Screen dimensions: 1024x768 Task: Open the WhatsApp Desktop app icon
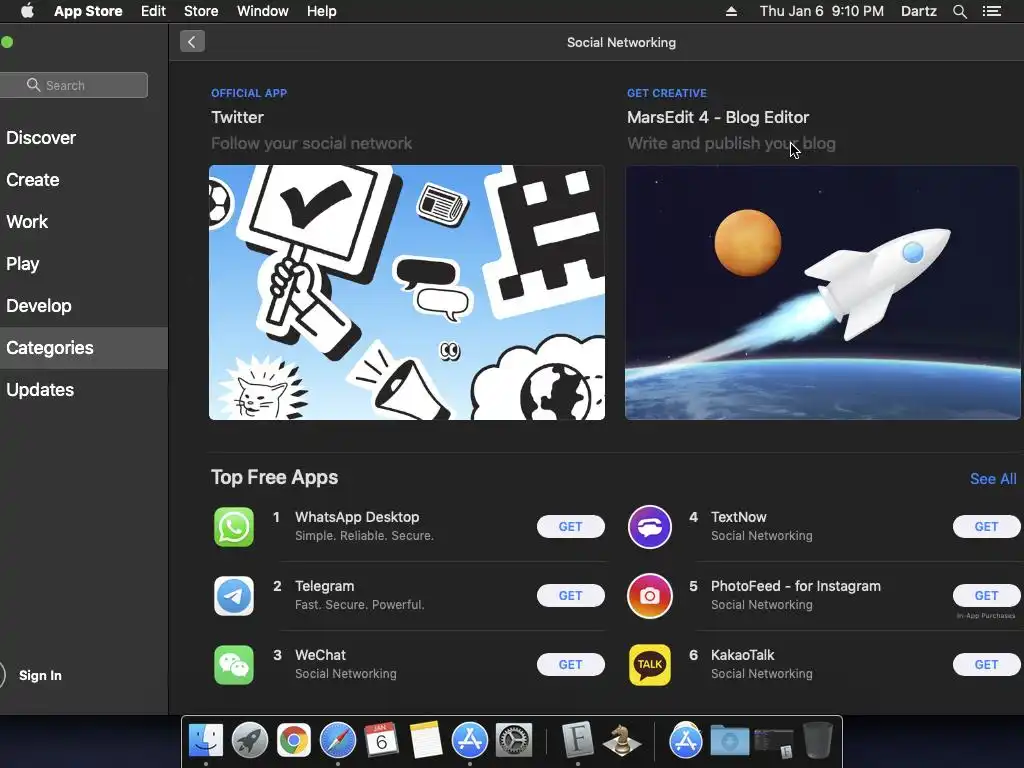pyautogui.click(x=234, y=526)
